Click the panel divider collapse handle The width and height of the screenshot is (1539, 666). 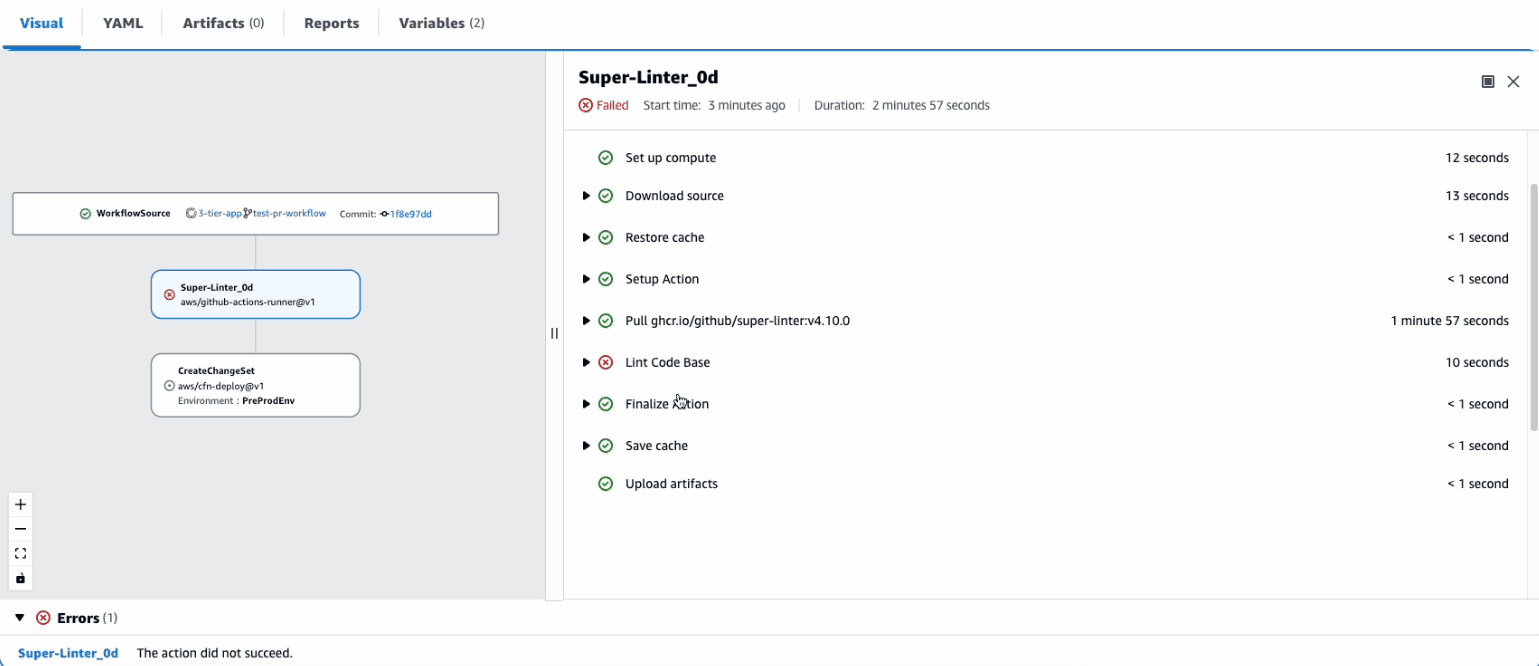click(554, 333)
